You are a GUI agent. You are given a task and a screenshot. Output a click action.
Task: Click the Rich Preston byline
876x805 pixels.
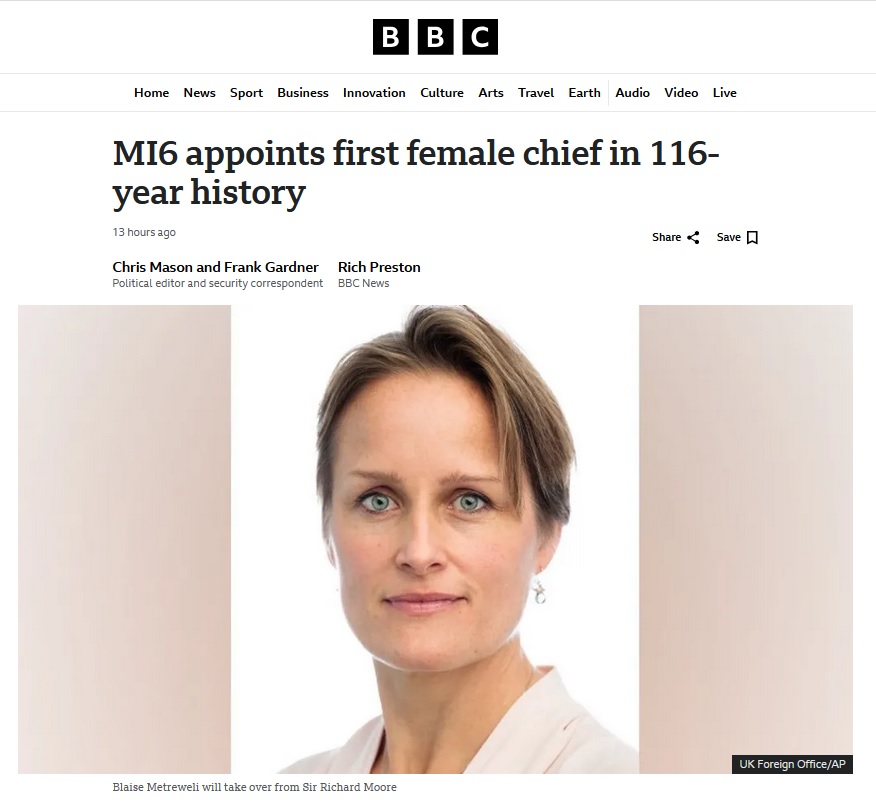point(379,267)
